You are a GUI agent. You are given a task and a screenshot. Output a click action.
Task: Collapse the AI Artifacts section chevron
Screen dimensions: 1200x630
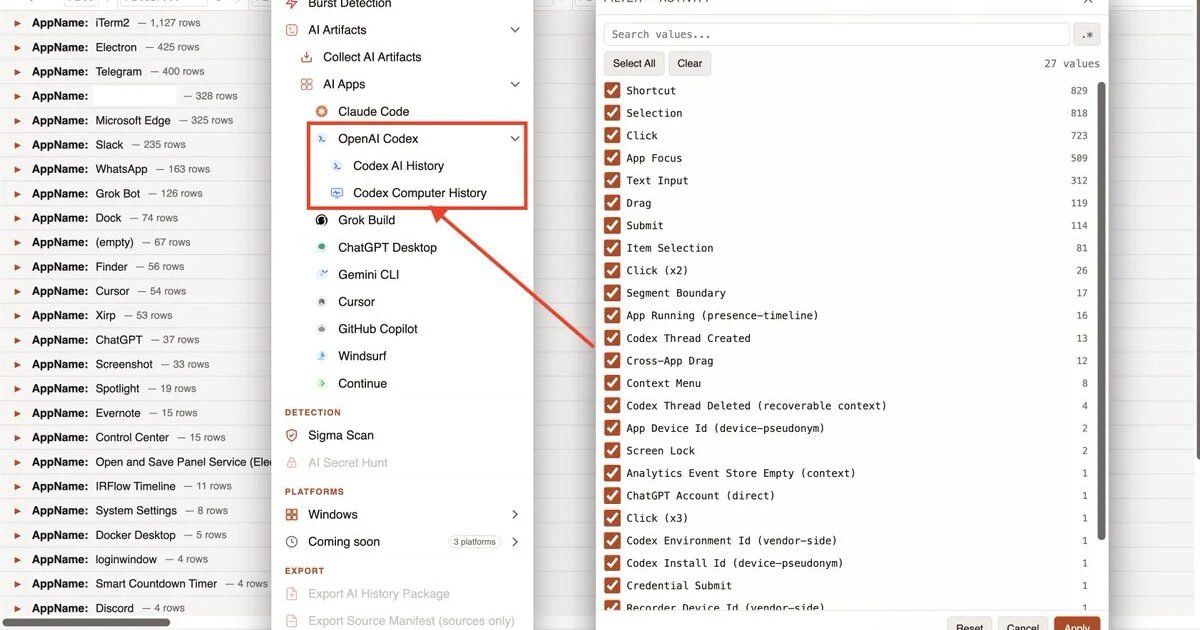coord(515,30)
